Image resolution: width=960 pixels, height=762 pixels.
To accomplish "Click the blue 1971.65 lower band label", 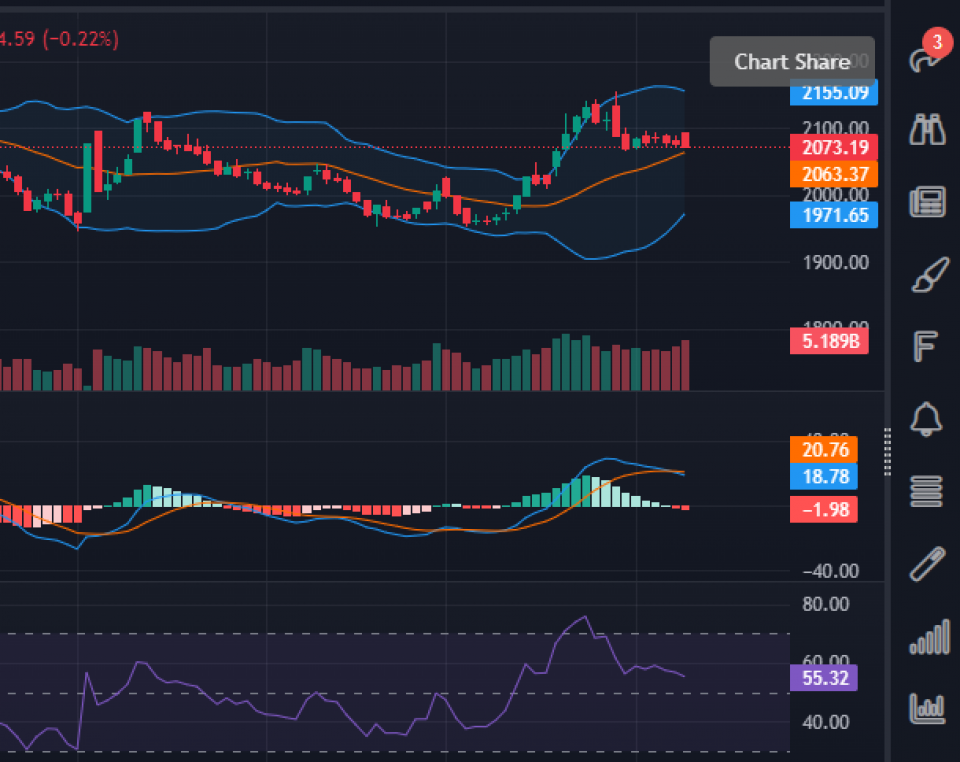I will click(834, 215).
